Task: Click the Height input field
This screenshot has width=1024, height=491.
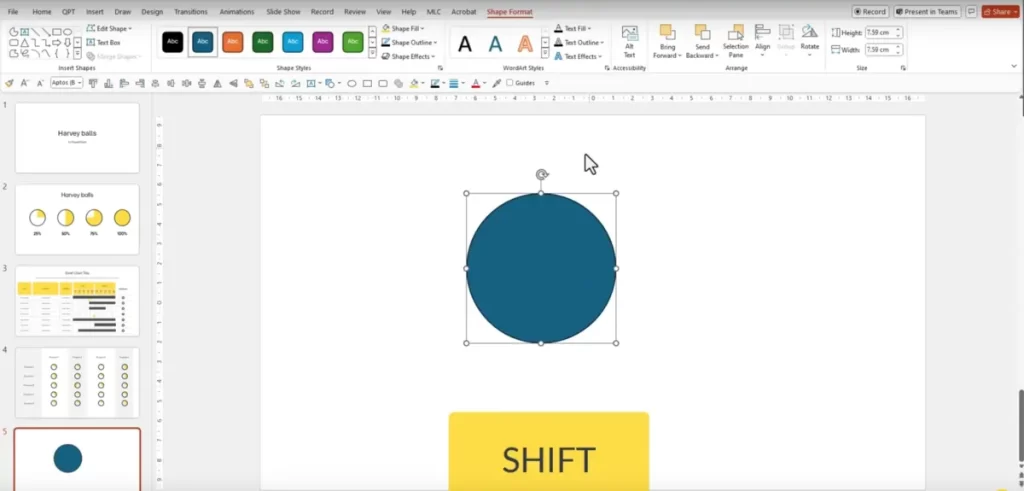Action: [884, 33]
